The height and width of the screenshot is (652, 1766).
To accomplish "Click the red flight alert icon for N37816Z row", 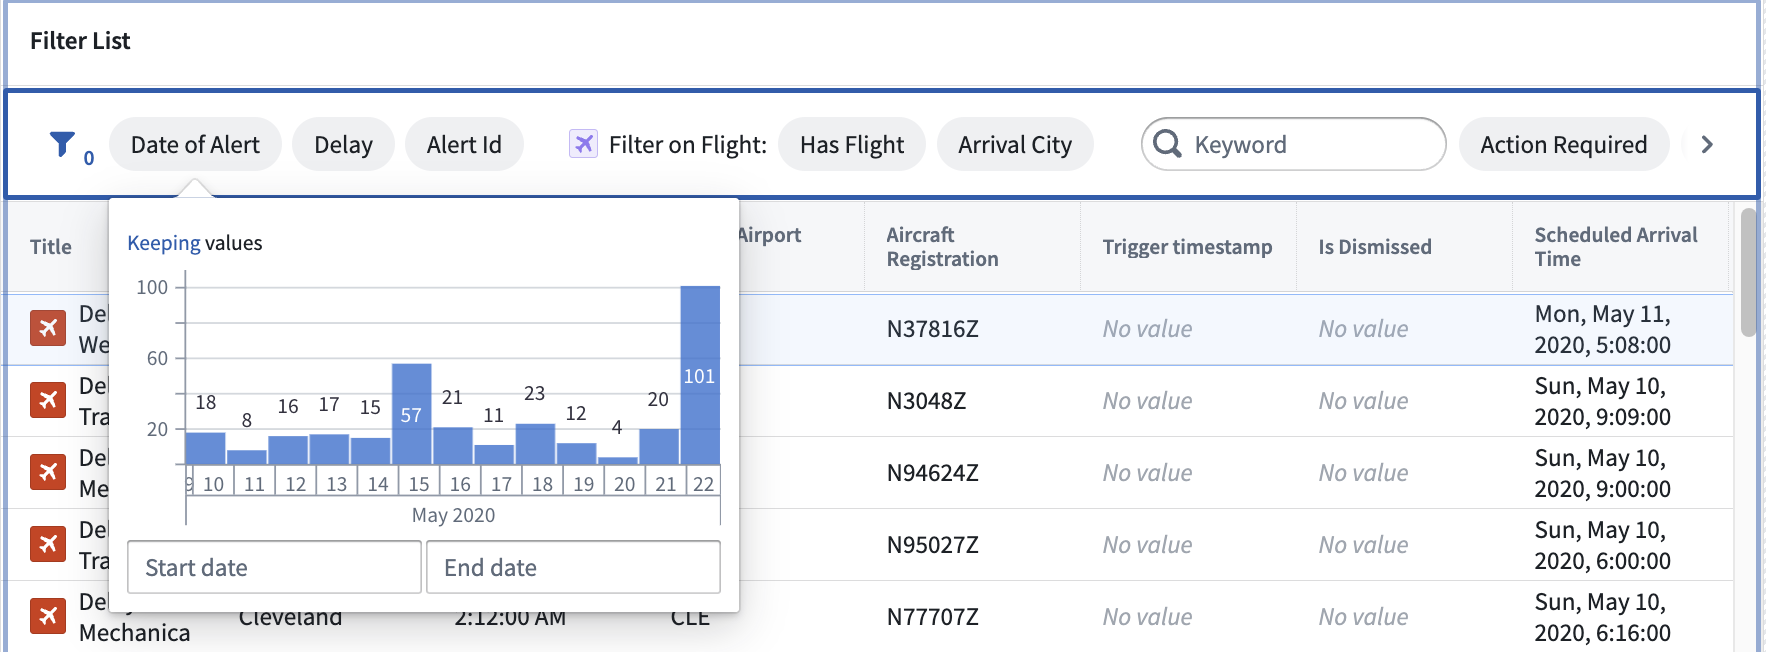I will (x=48, y=328).
